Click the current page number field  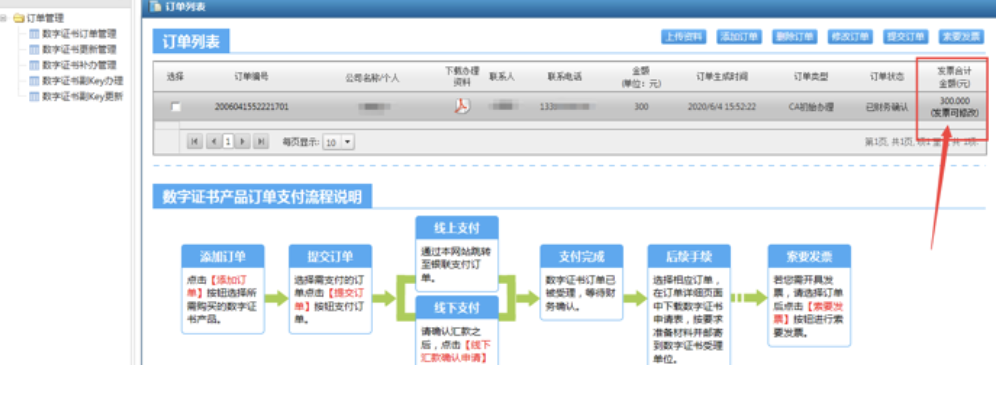tap(228, 142)
